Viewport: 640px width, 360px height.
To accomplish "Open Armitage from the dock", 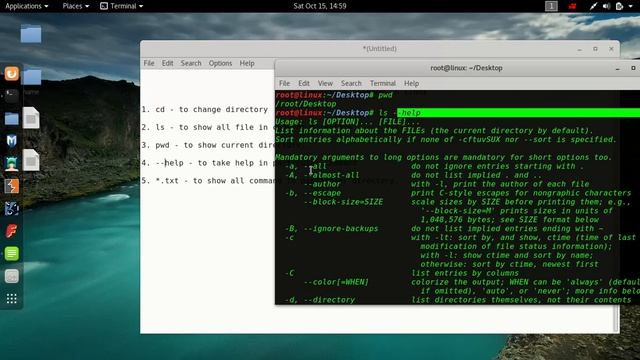I will 11,164.
